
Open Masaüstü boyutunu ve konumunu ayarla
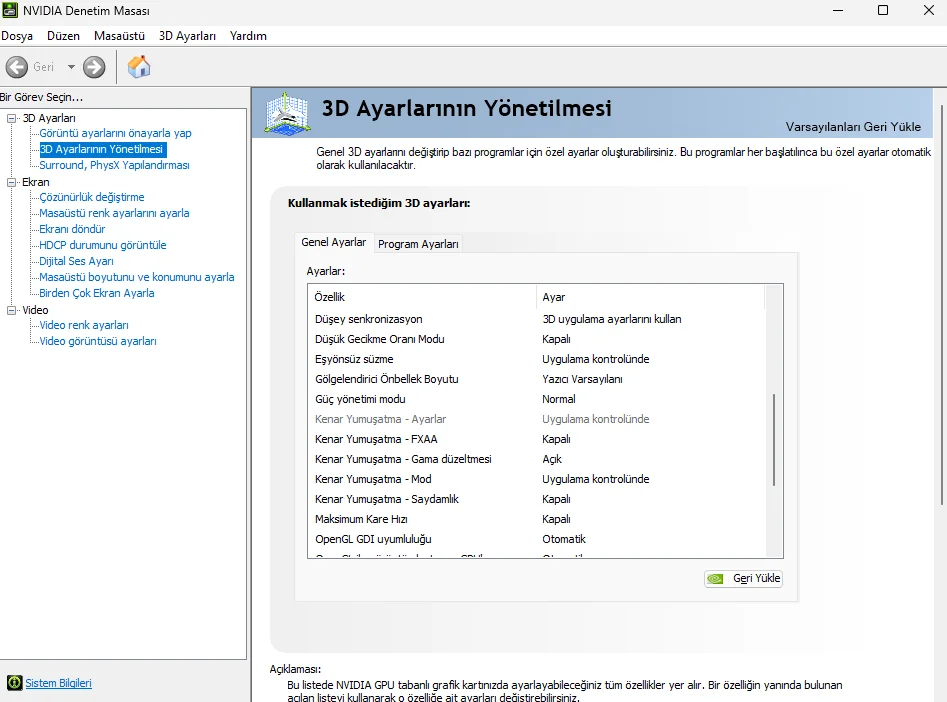136,277
